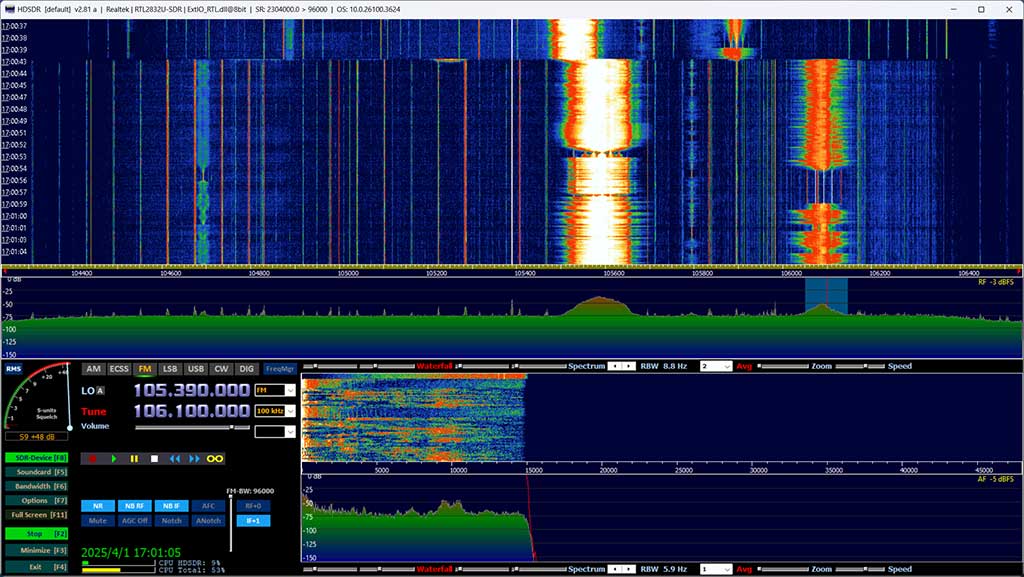Click the white stop square icon

click(x=154, y=459)
